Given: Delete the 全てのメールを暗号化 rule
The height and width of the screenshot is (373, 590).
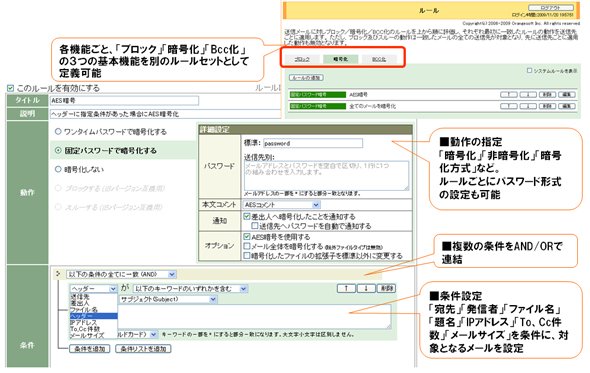Looking at the screenshot, I should tap(547, 106).
